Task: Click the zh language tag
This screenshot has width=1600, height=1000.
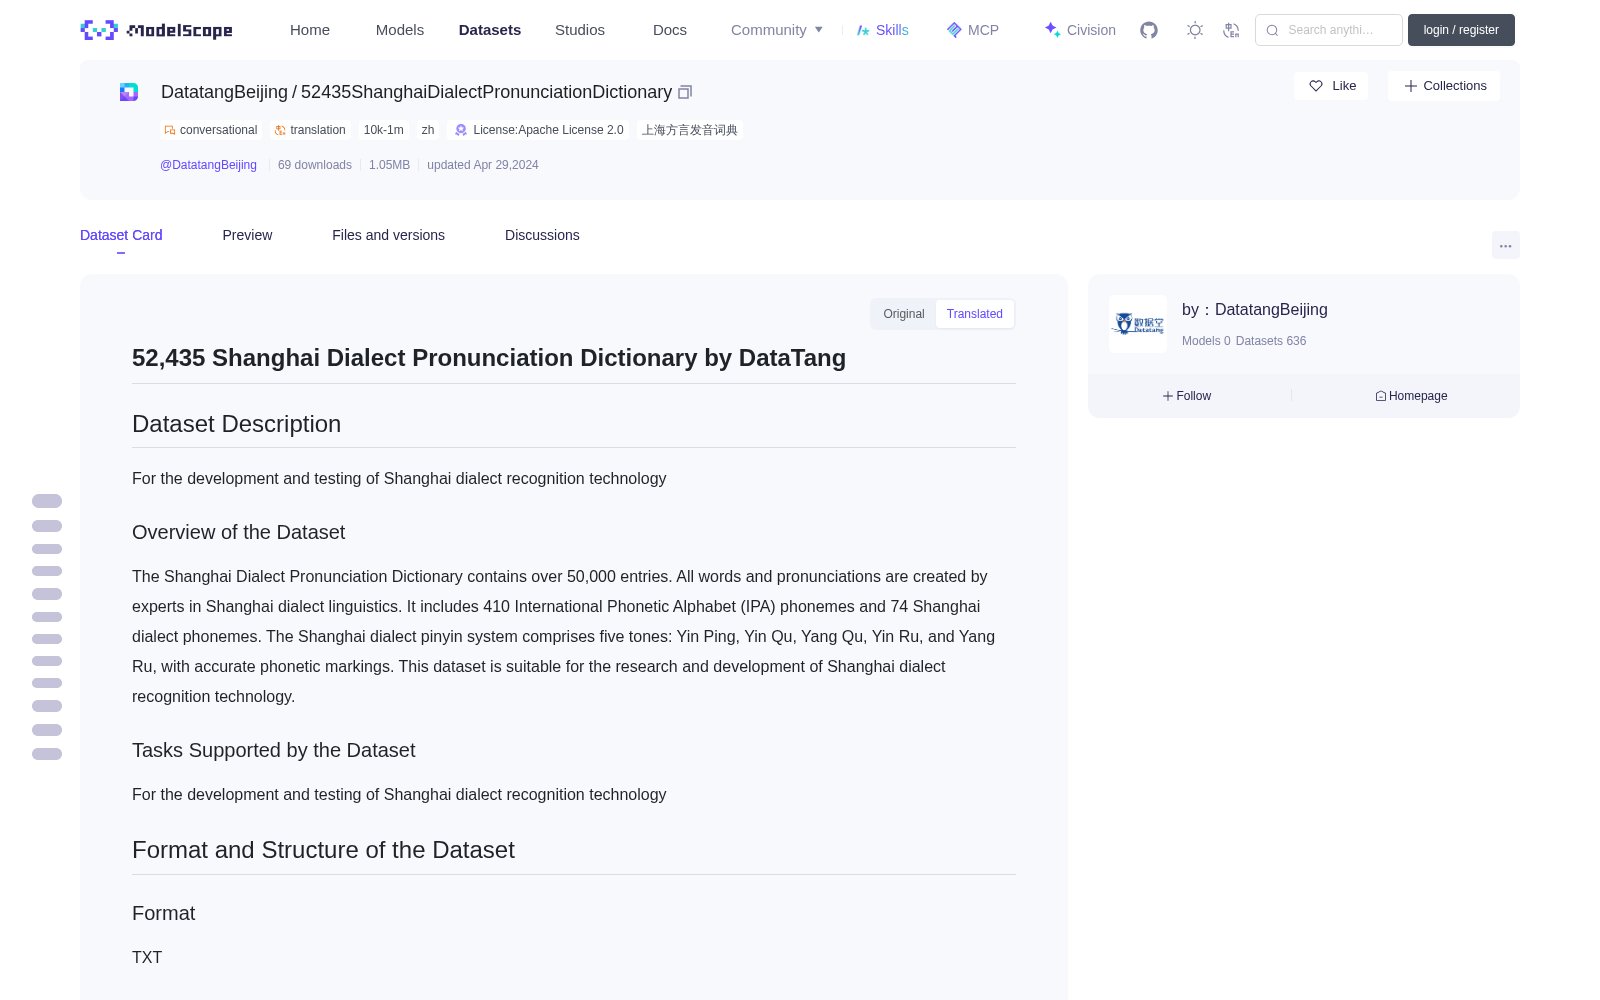Action: (x=428, y=130)
